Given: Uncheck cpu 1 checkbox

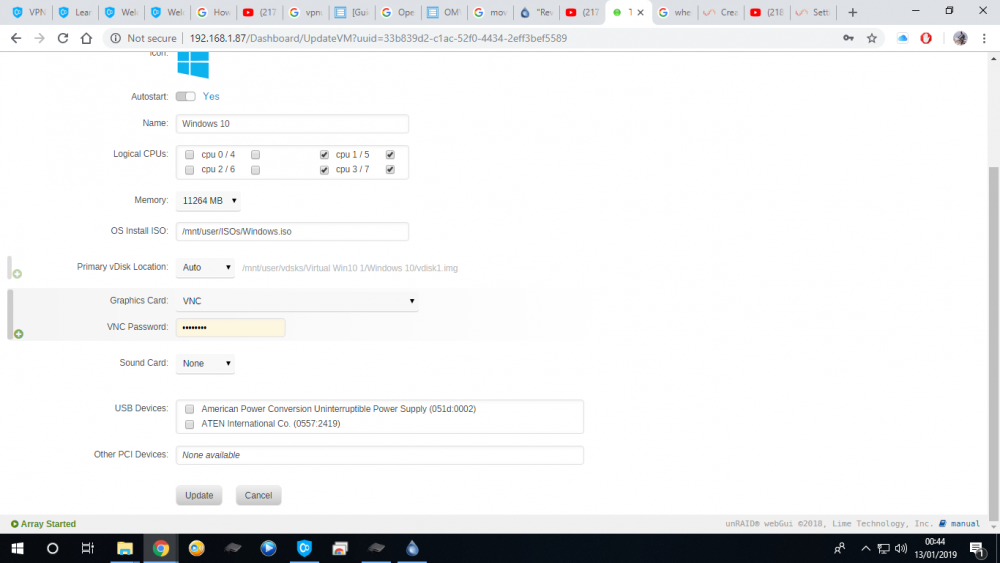Looking at the screenshot, I should 324,155.
